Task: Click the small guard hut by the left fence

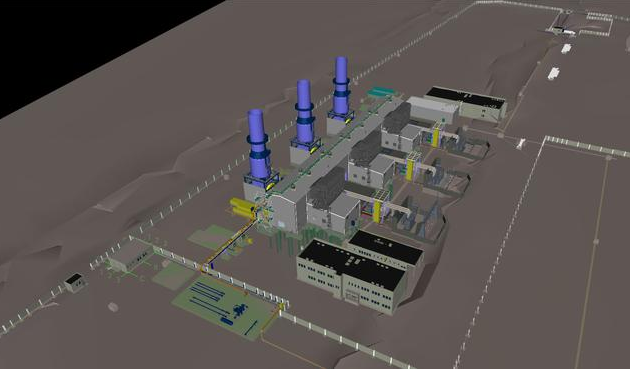Action: point(74,282)
